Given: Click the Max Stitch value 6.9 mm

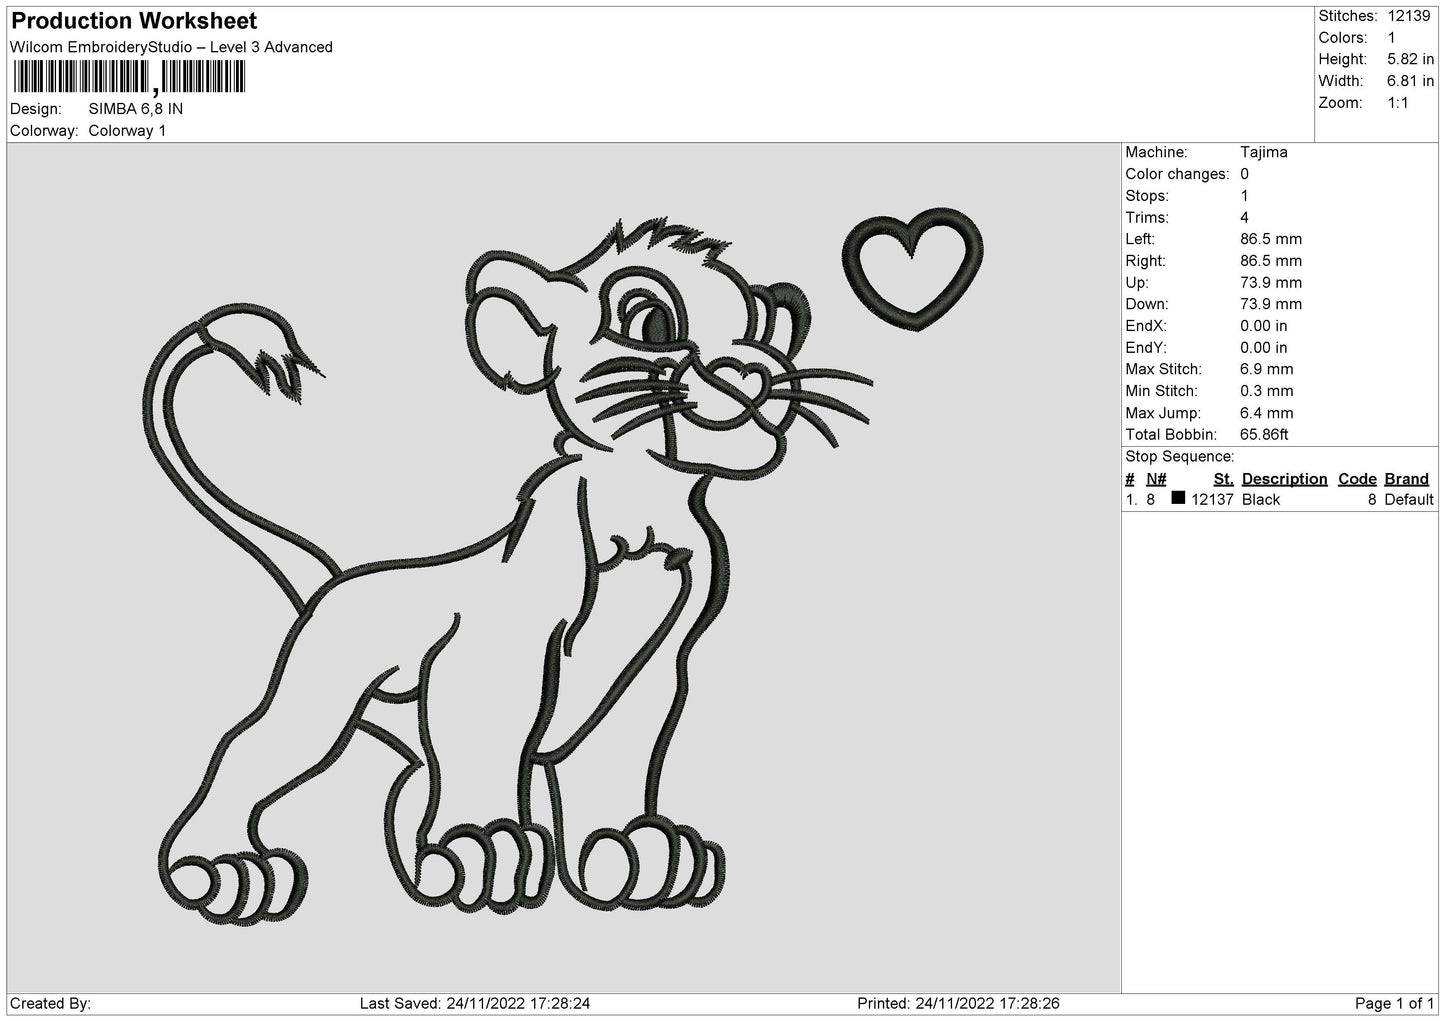Looking at the screenshot, I should 1267,369.
